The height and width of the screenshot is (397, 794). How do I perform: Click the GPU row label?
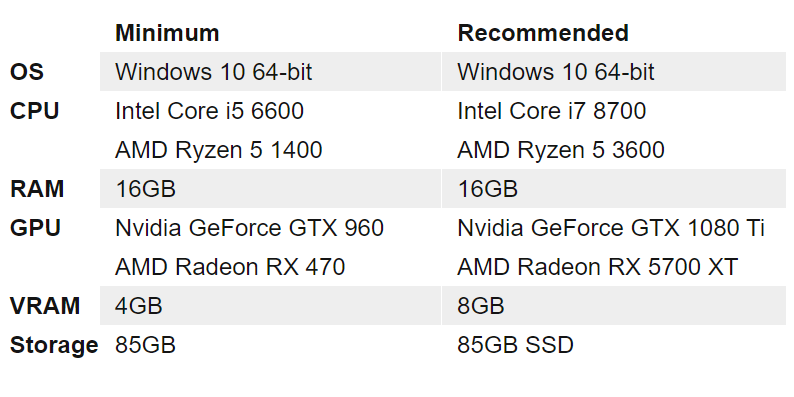(x=35, y=228)
